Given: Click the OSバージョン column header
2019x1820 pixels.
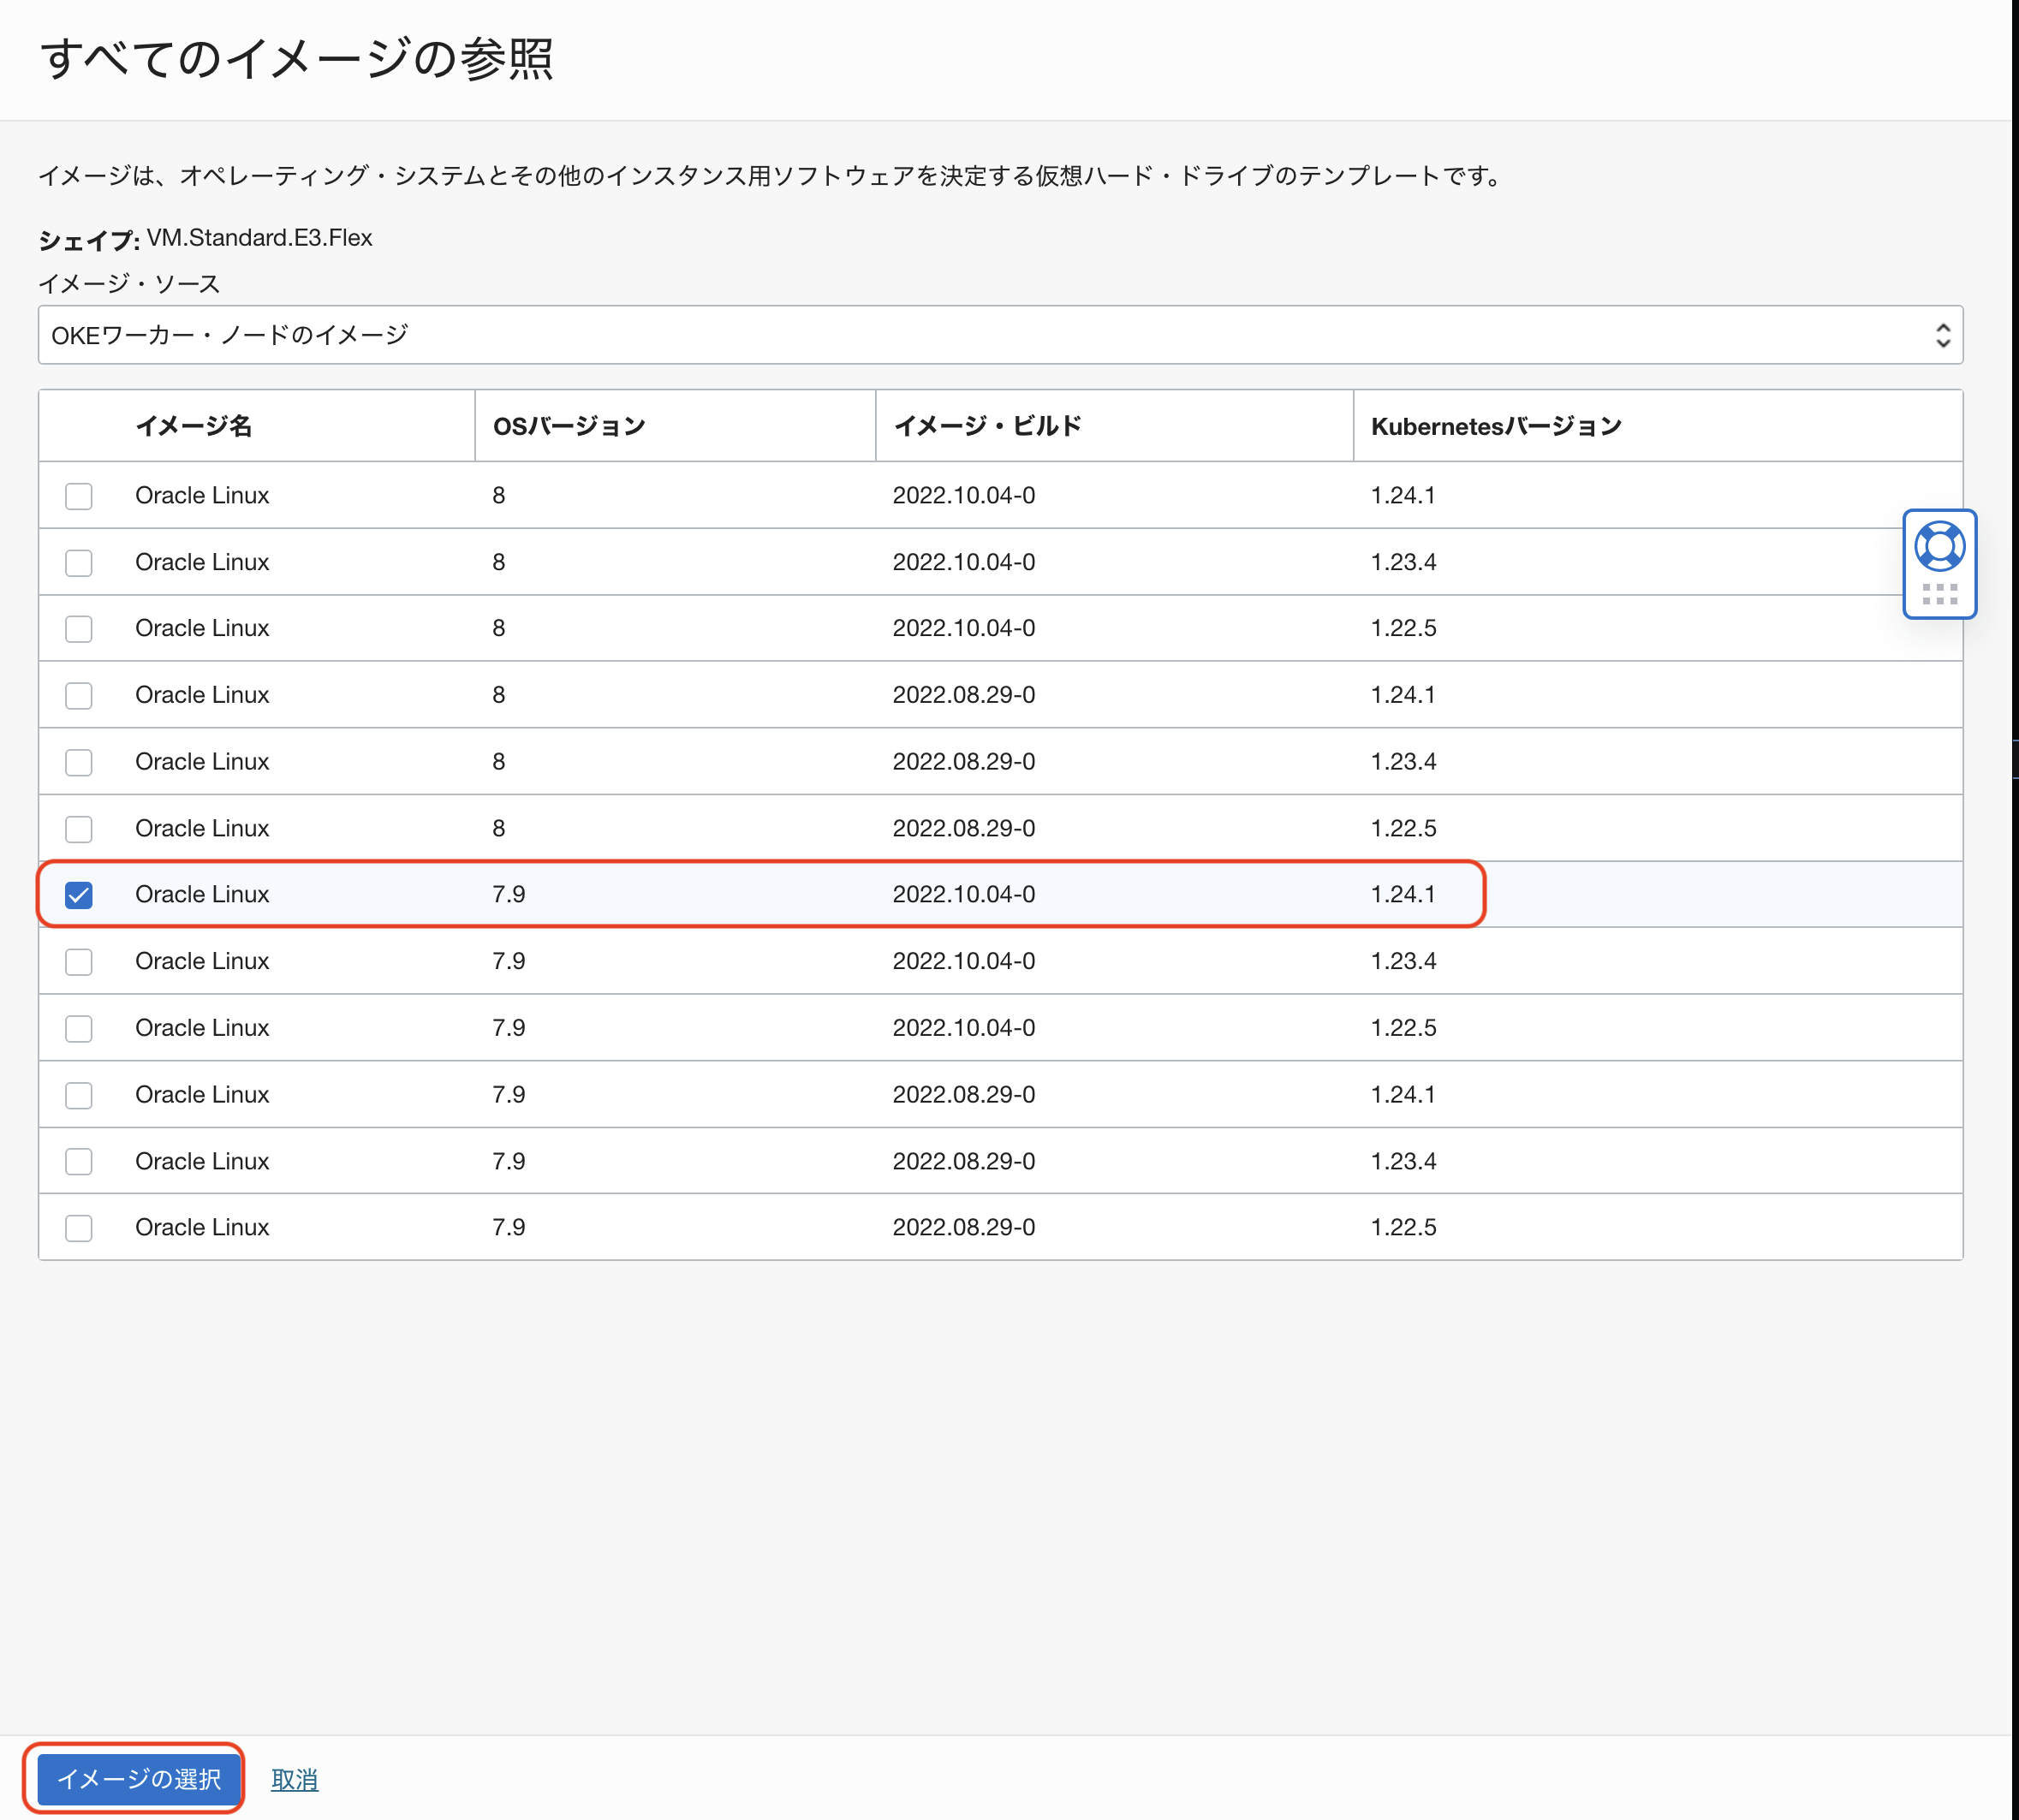Looking at the screenshot, I should click(569, 426).
